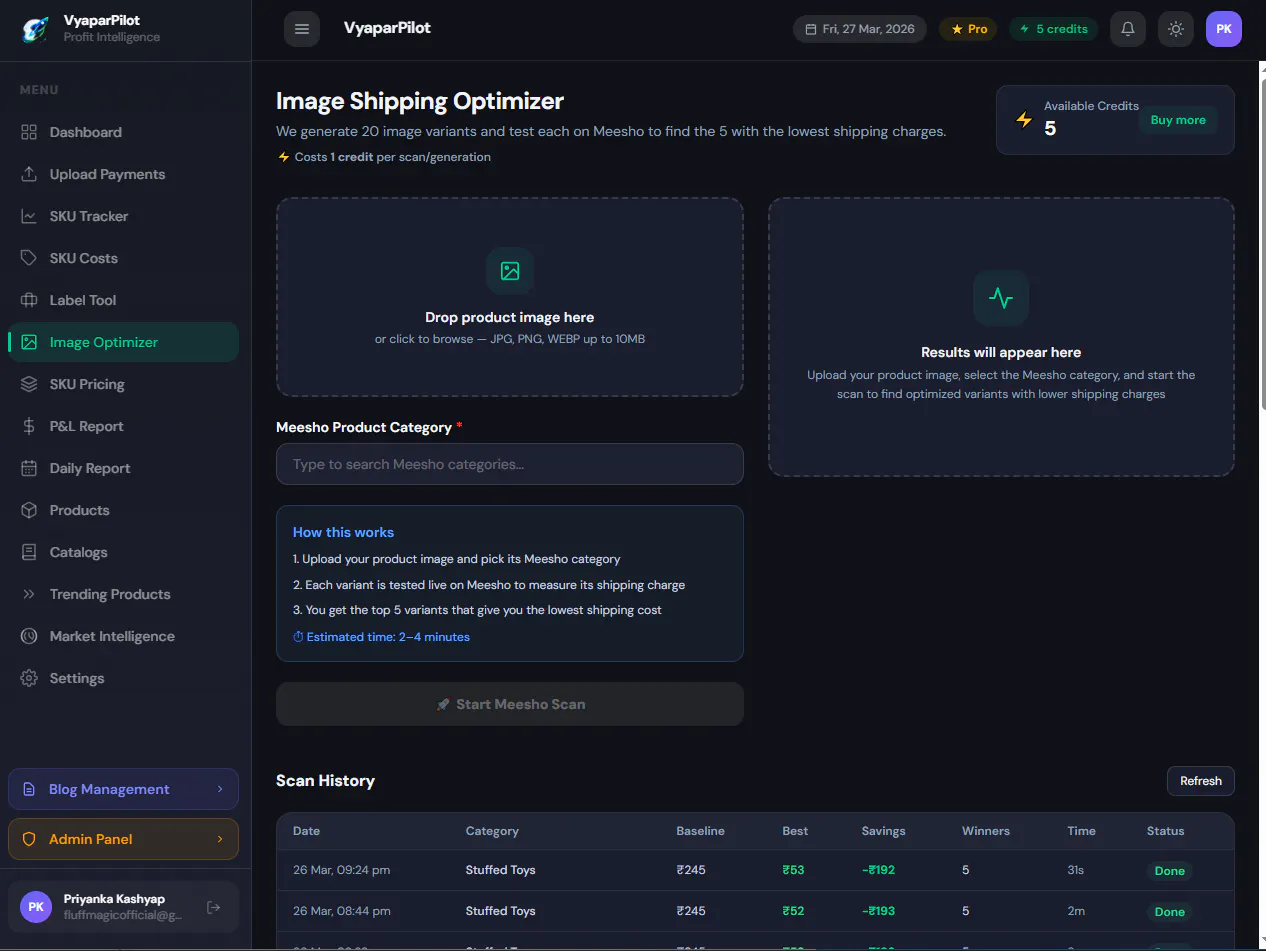Click Catalogs document icon
The height and width of the screenshot is (951, 1266).
pyautogui.click(x=29, y=552)
